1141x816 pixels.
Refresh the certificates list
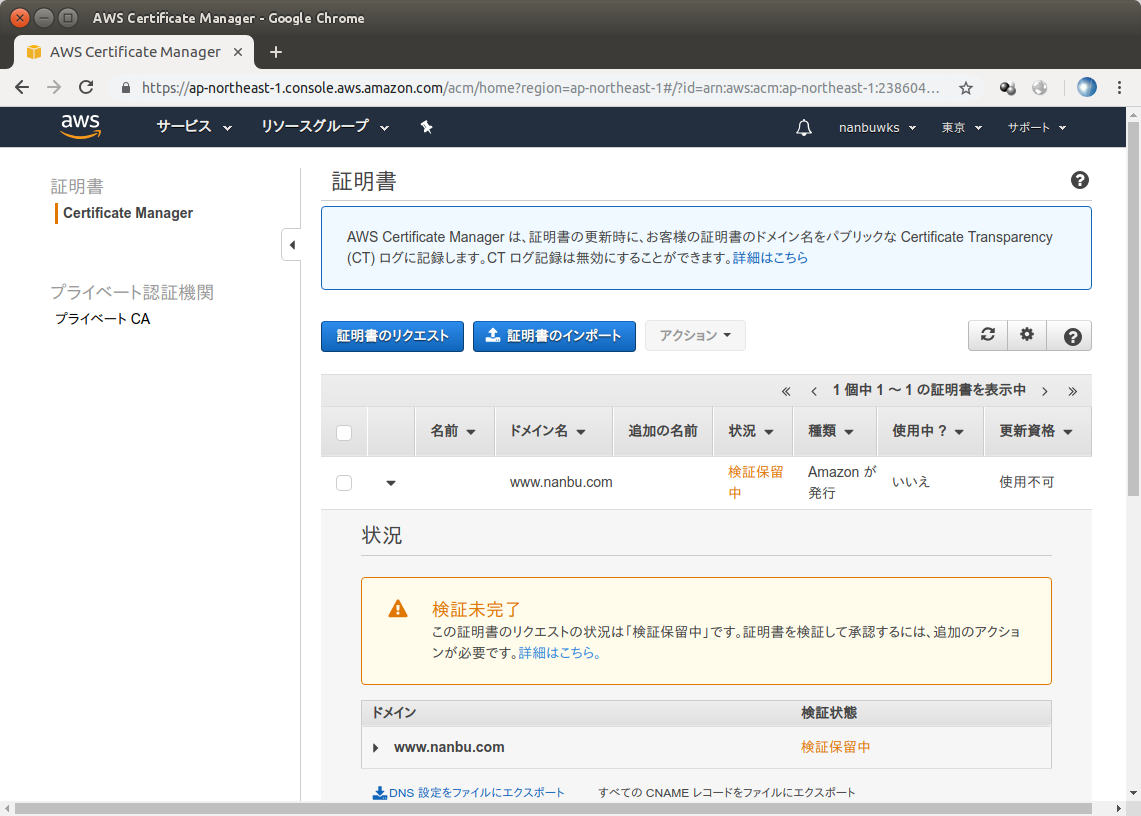(x=988, y=335)
